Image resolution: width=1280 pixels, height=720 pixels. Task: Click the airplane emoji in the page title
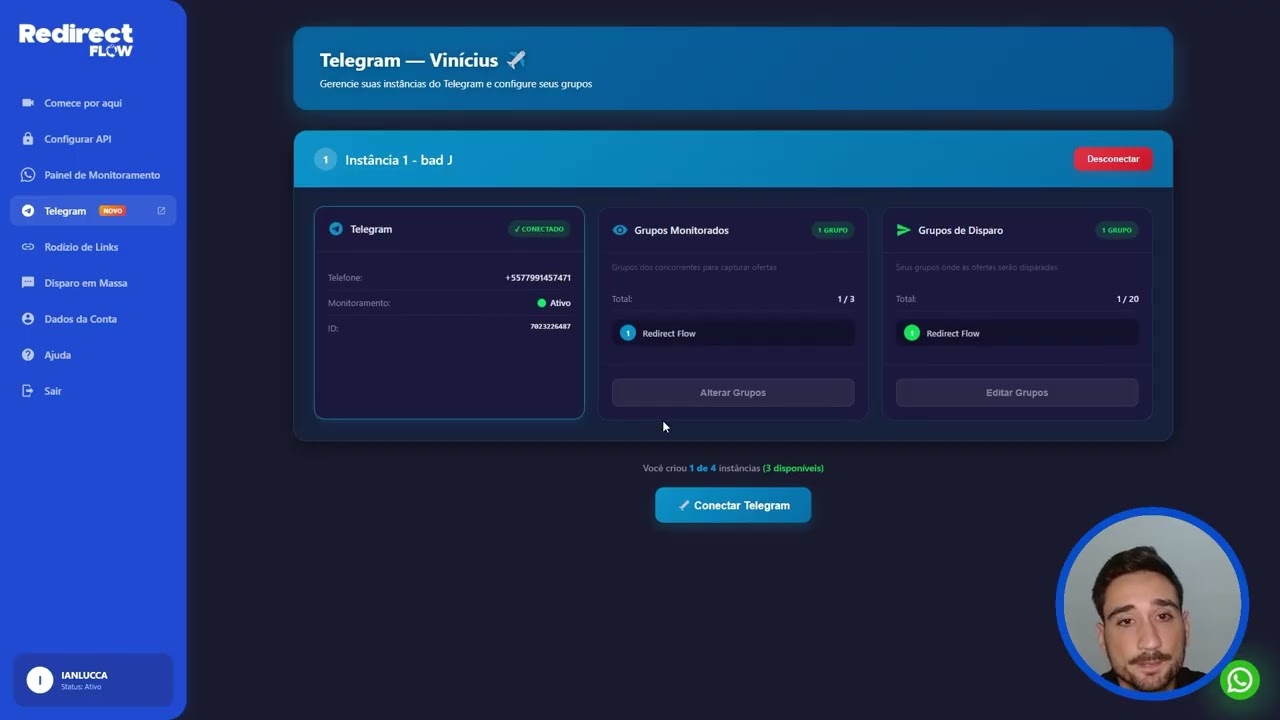click(516, 60)
